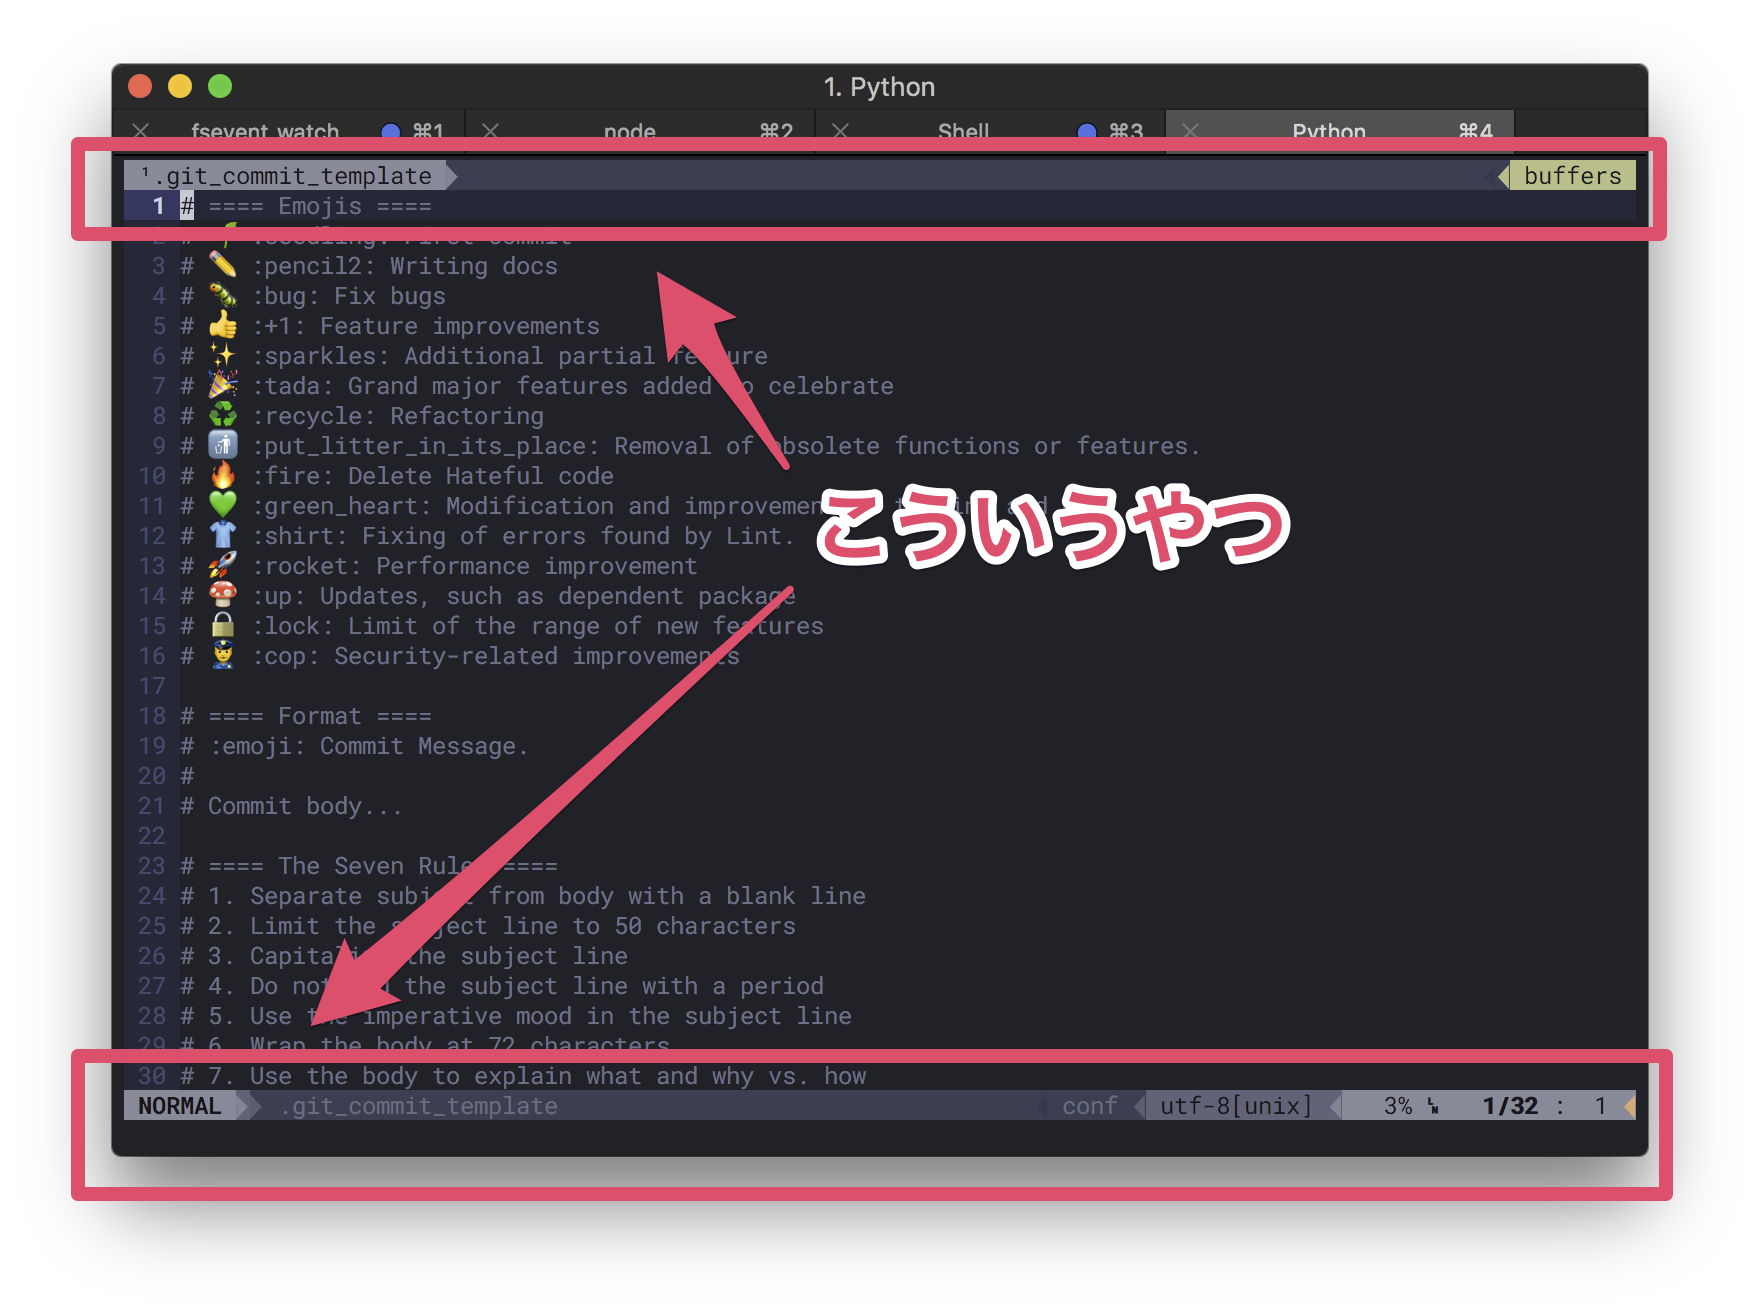The image size is (1760, 1316).
Task: Minimize the window with the yellow button
Action: point(180,86)
